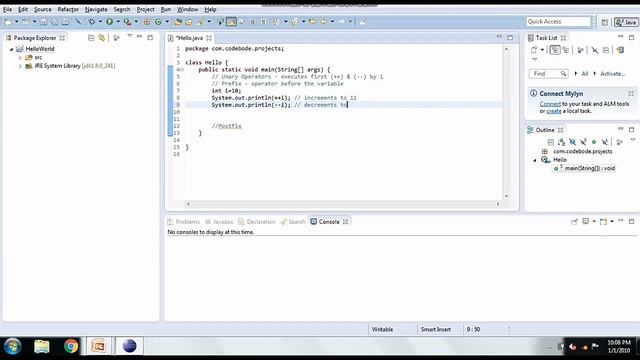The width and height of the screenshot is (640, 360).
Task: Open the Run button dropdown arrow
Action: point(118,22)
